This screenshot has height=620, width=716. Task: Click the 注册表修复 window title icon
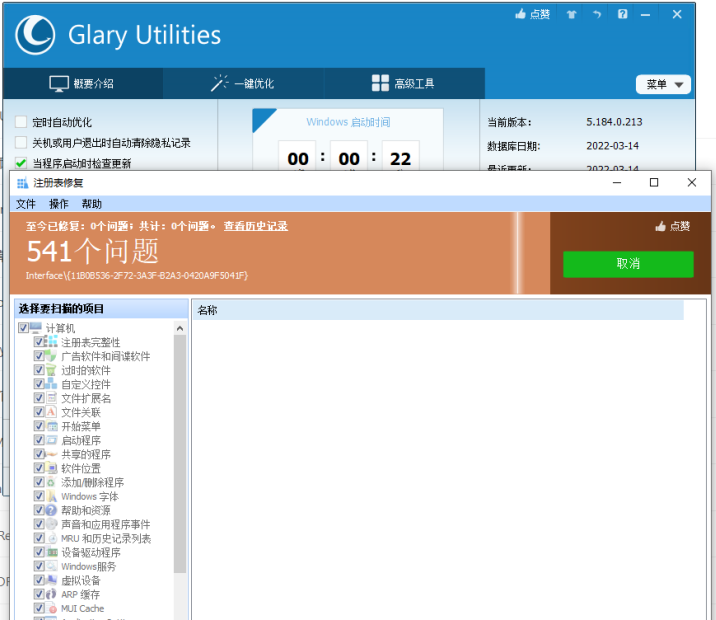(x=22, y=183)
